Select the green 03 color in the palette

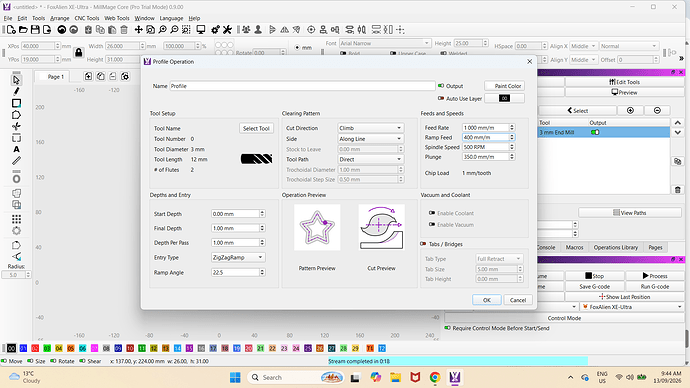[x=47, y=348]
